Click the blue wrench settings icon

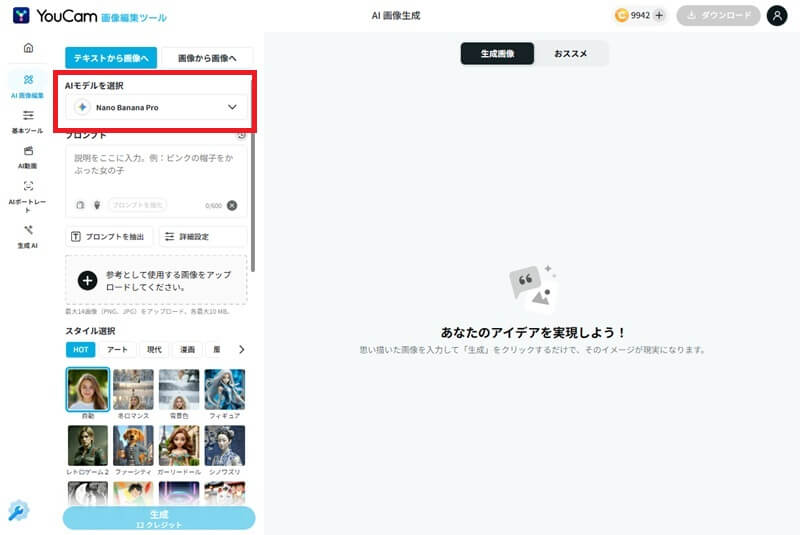[18, 511]
